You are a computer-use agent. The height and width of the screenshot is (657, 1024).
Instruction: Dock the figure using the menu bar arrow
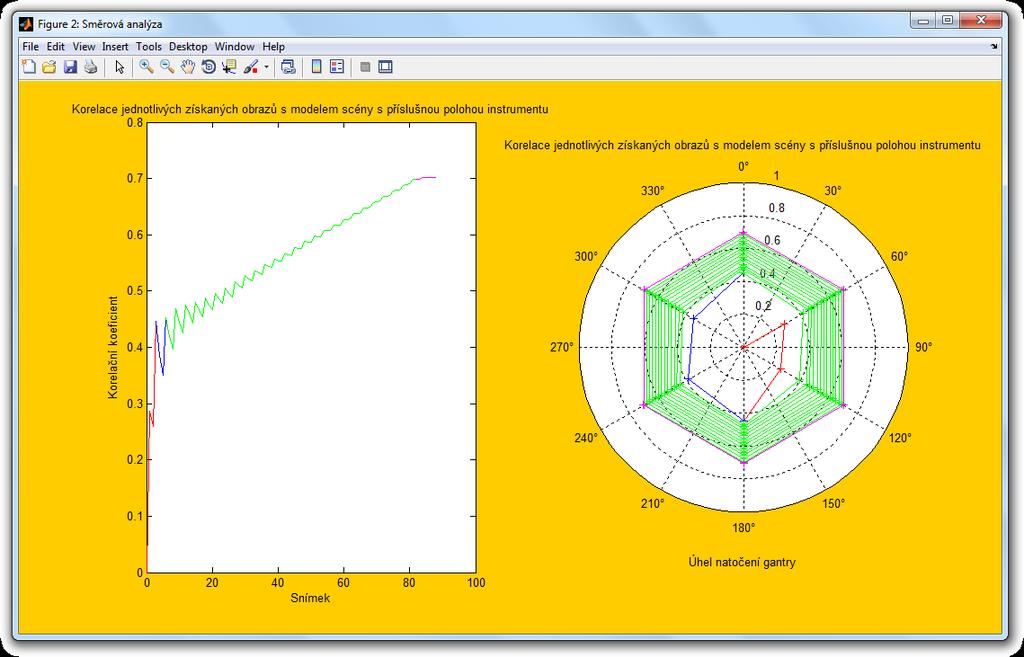coord(994,46)
